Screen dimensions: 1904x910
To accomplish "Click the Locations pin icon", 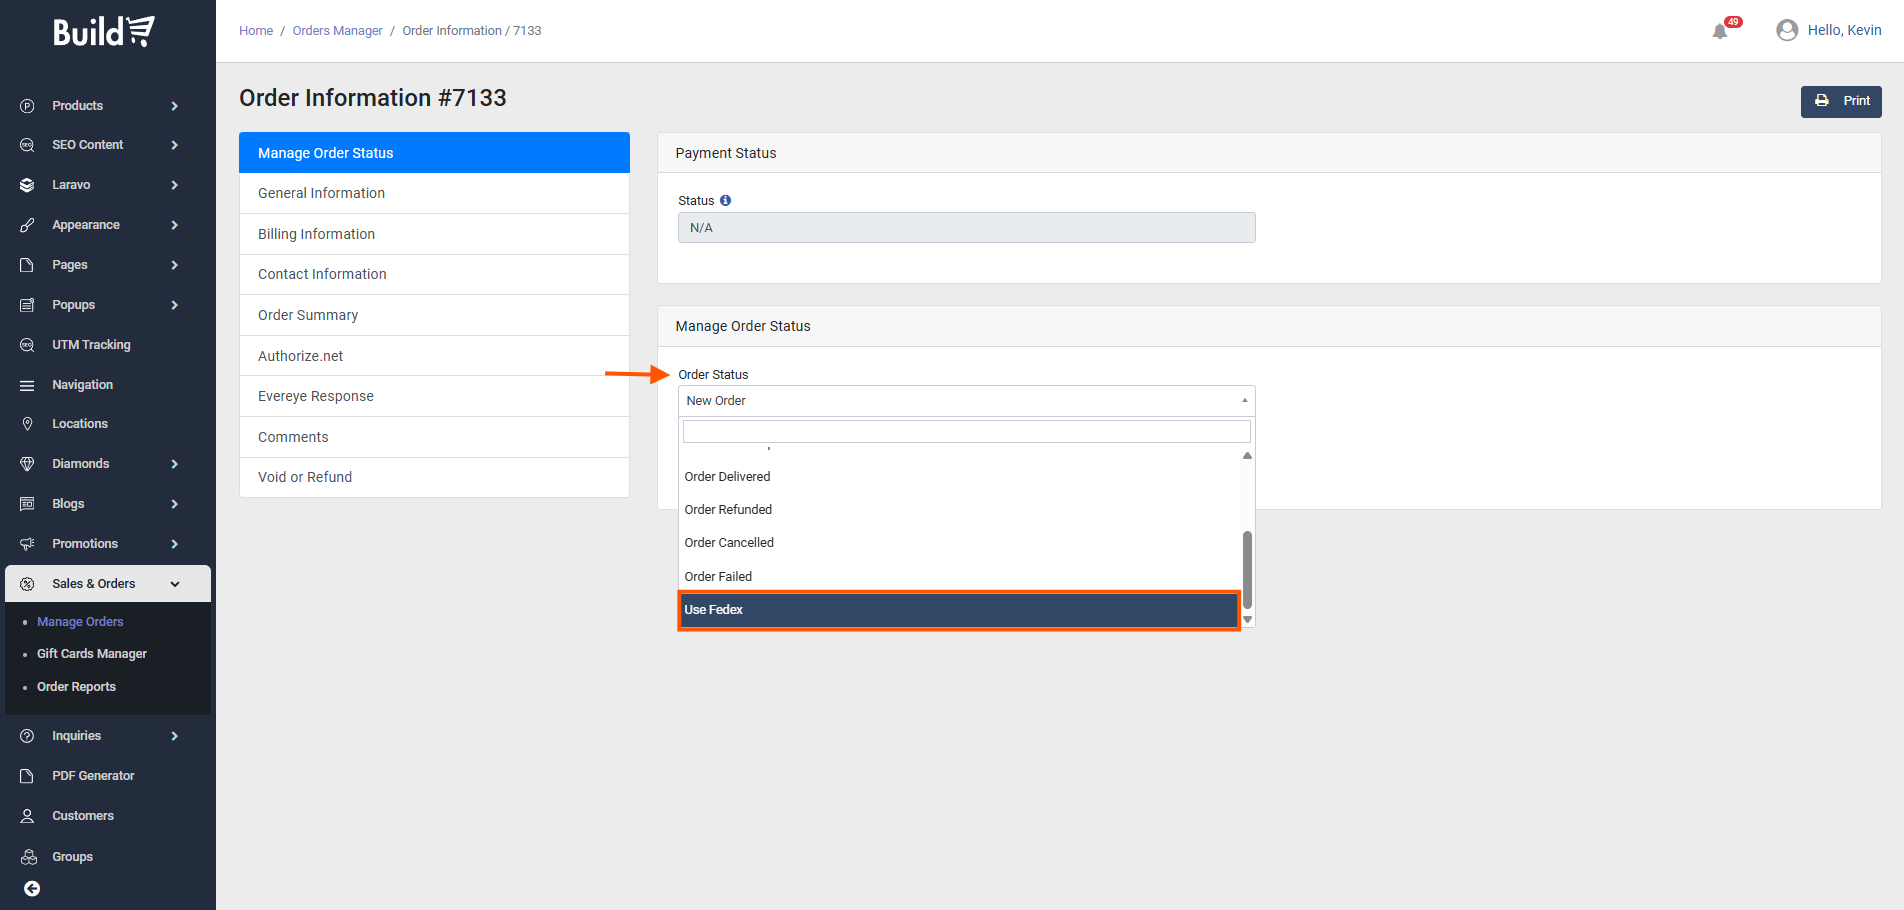I will (x=27, y=424).
